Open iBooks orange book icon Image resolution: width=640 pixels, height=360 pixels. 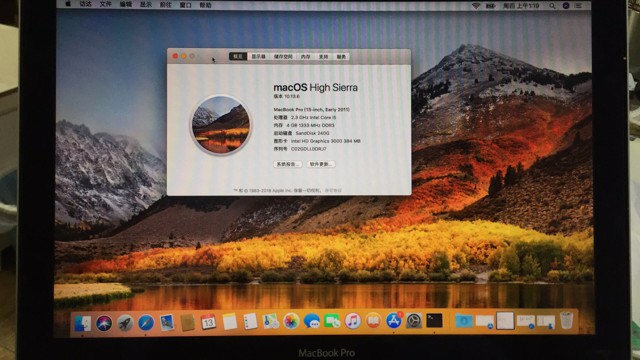pos(373,320)
